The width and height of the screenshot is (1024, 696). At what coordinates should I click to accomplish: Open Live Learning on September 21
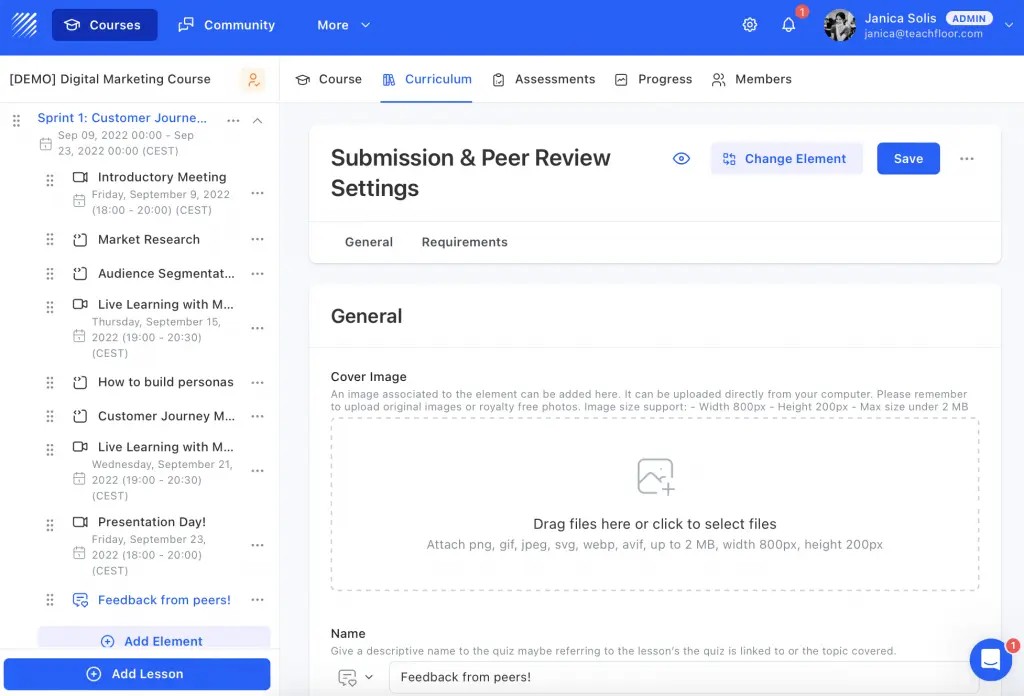[x=165, y=447]
